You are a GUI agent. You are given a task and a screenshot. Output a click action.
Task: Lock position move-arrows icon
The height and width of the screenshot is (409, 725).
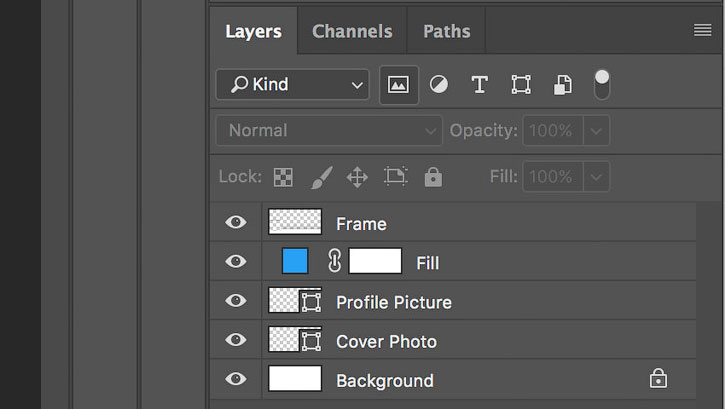(x=357, y=177)
